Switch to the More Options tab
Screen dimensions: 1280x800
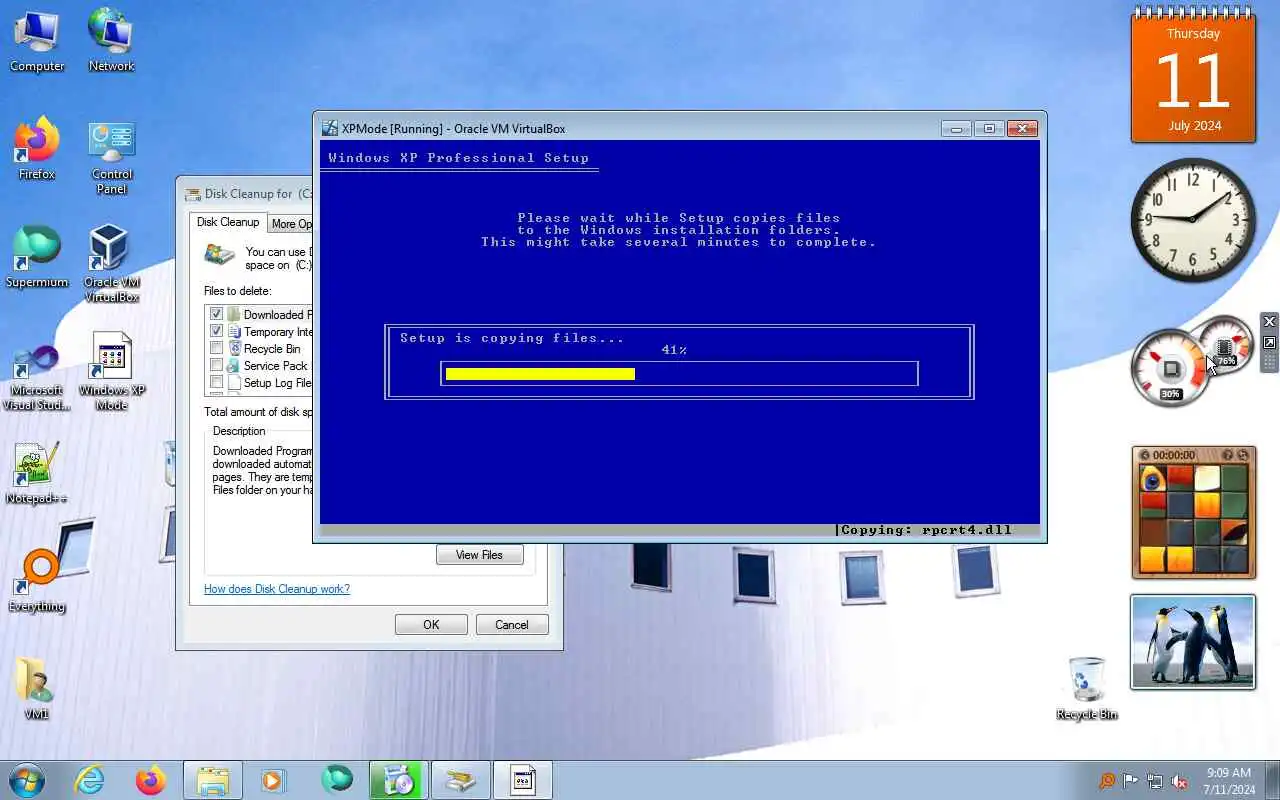[x=291, y=224]
